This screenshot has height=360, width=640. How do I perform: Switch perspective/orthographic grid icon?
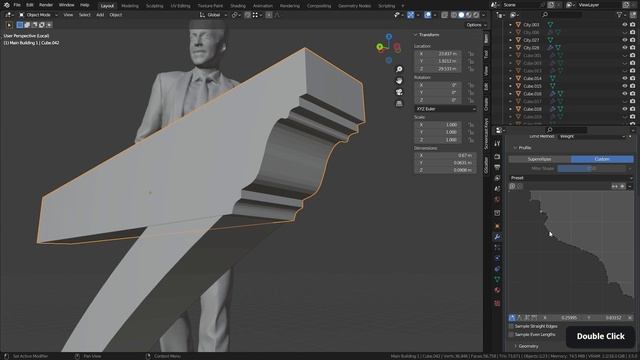pyautogui.click(x=399, y=104)
